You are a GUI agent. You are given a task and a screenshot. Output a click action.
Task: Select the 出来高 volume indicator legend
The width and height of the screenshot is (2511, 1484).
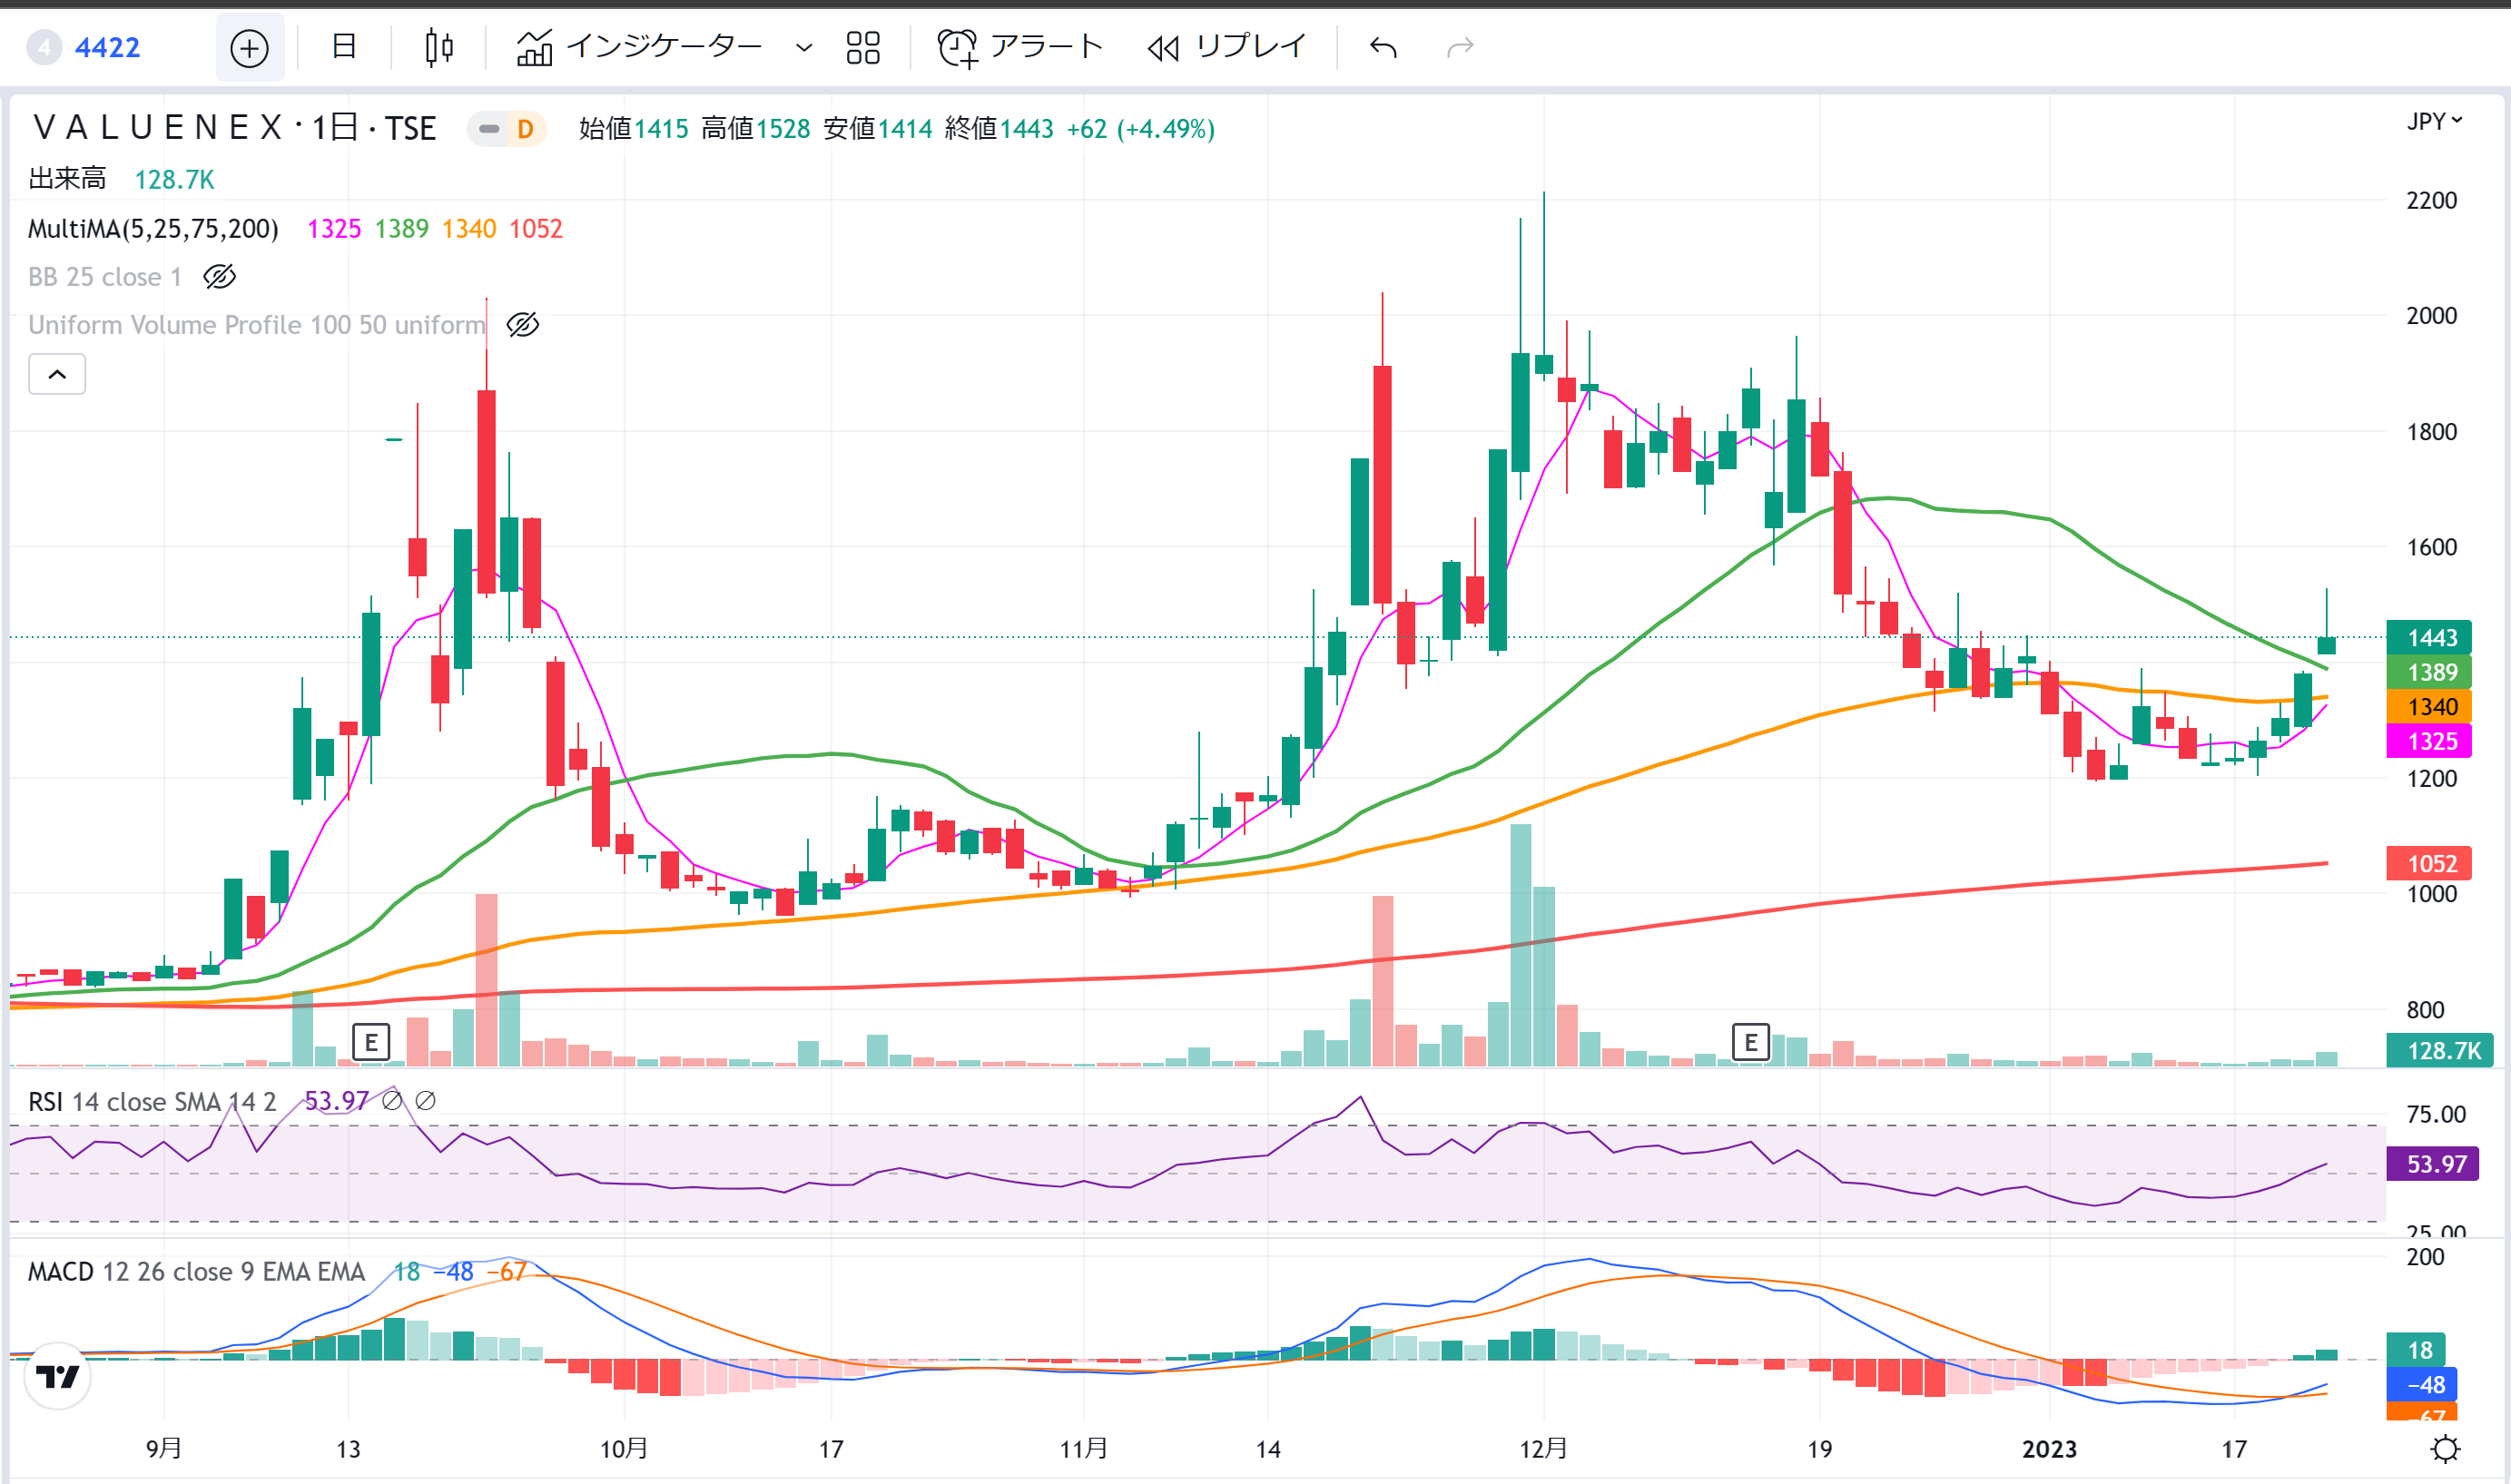click(x=67, y=179)
